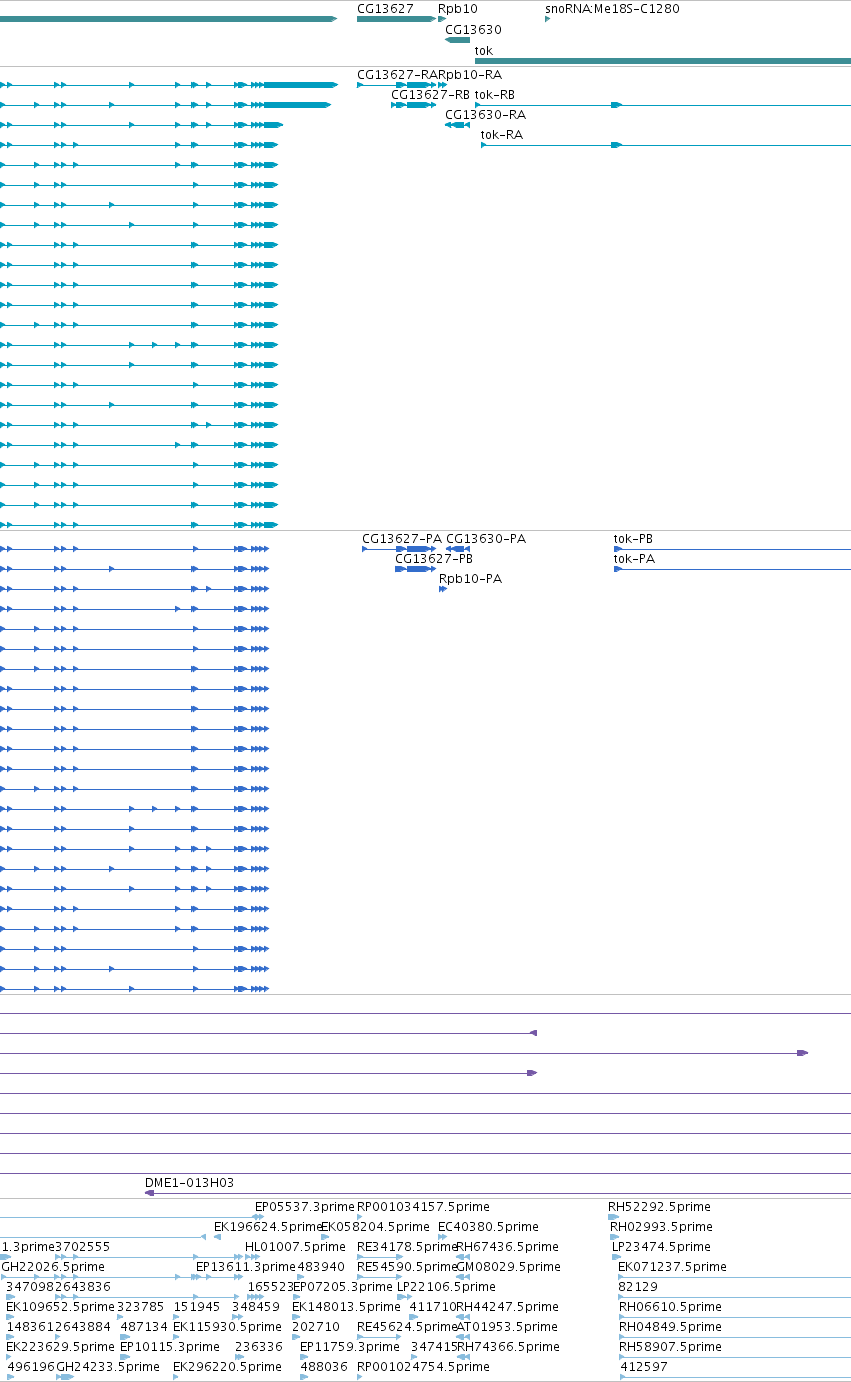Open the CG13627-RA transcript label

[x=399, y=74]
